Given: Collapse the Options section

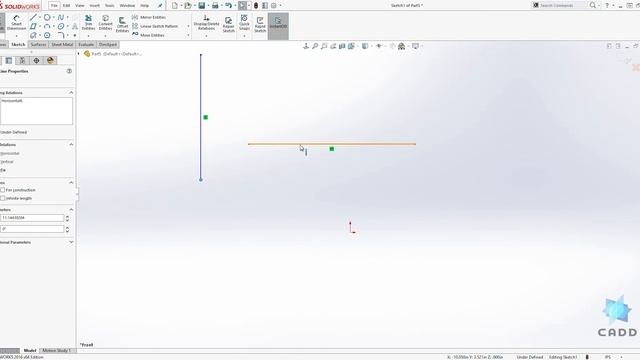Looking at the screenshot, I should point(71,182).
